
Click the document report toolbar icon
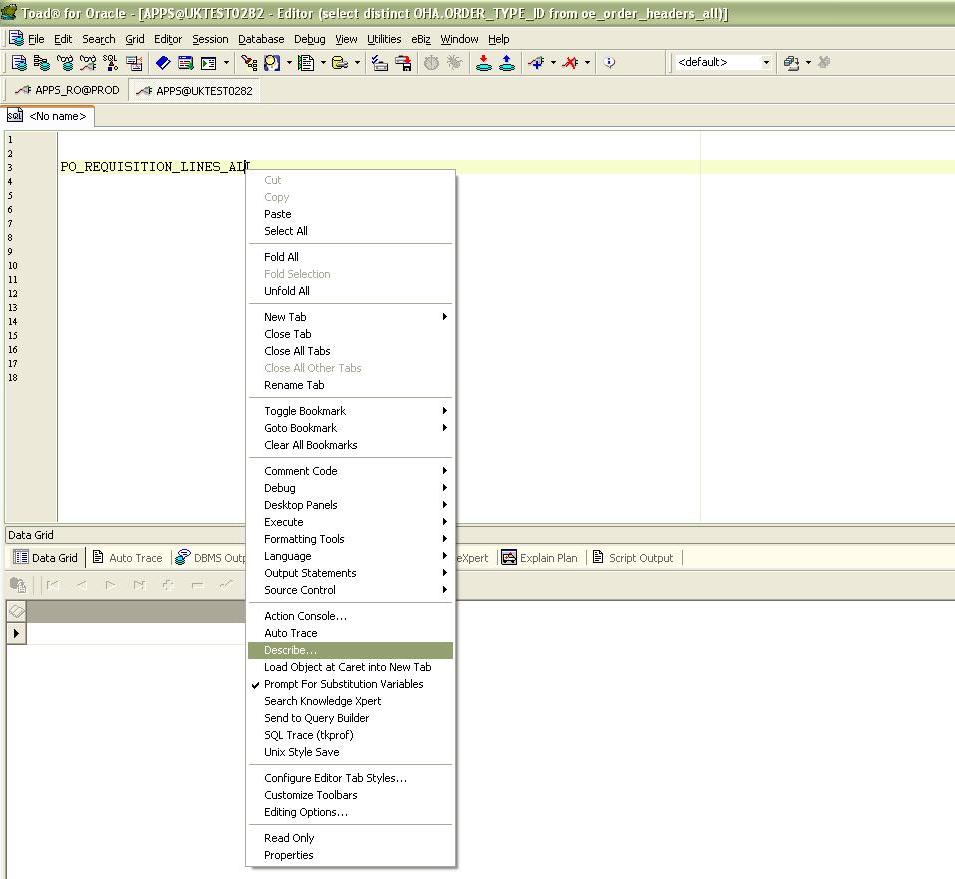click(x=306, y=62)
